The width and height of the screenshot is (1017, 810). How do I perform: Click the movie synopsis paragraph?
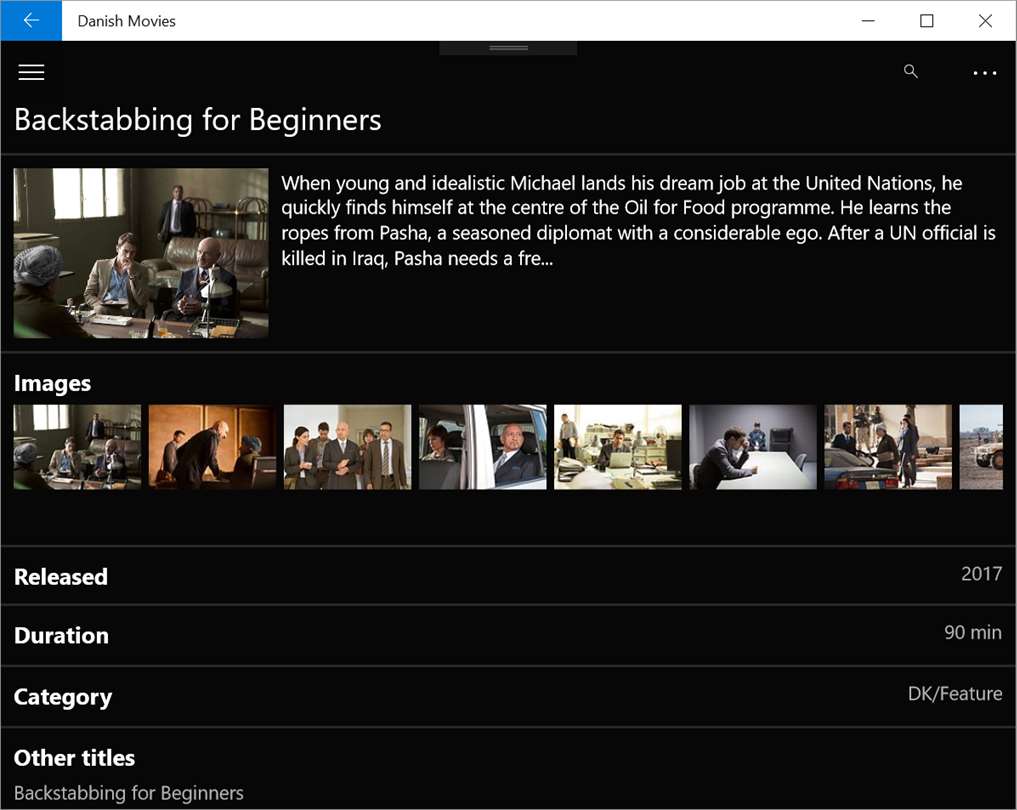coord(638,220)
